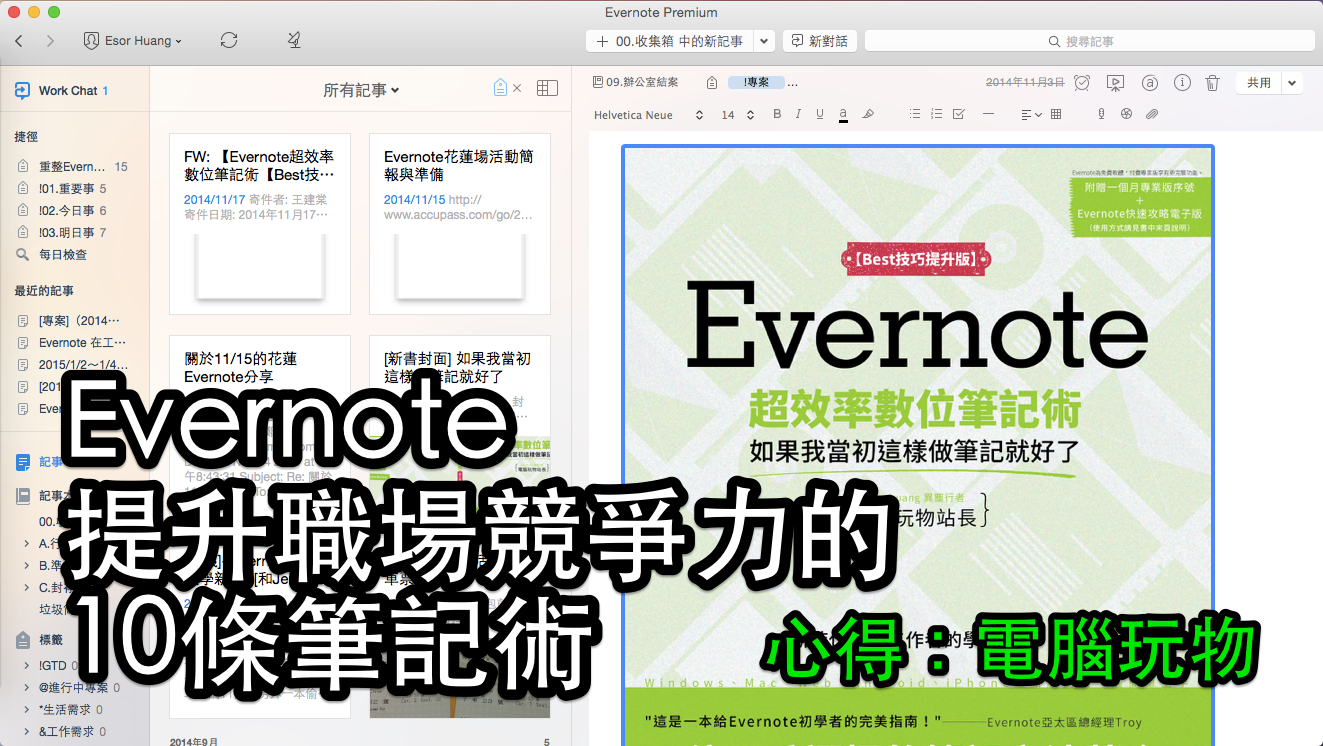
Task: Open the new note dropdown arrow
Action: click(764, 41)
